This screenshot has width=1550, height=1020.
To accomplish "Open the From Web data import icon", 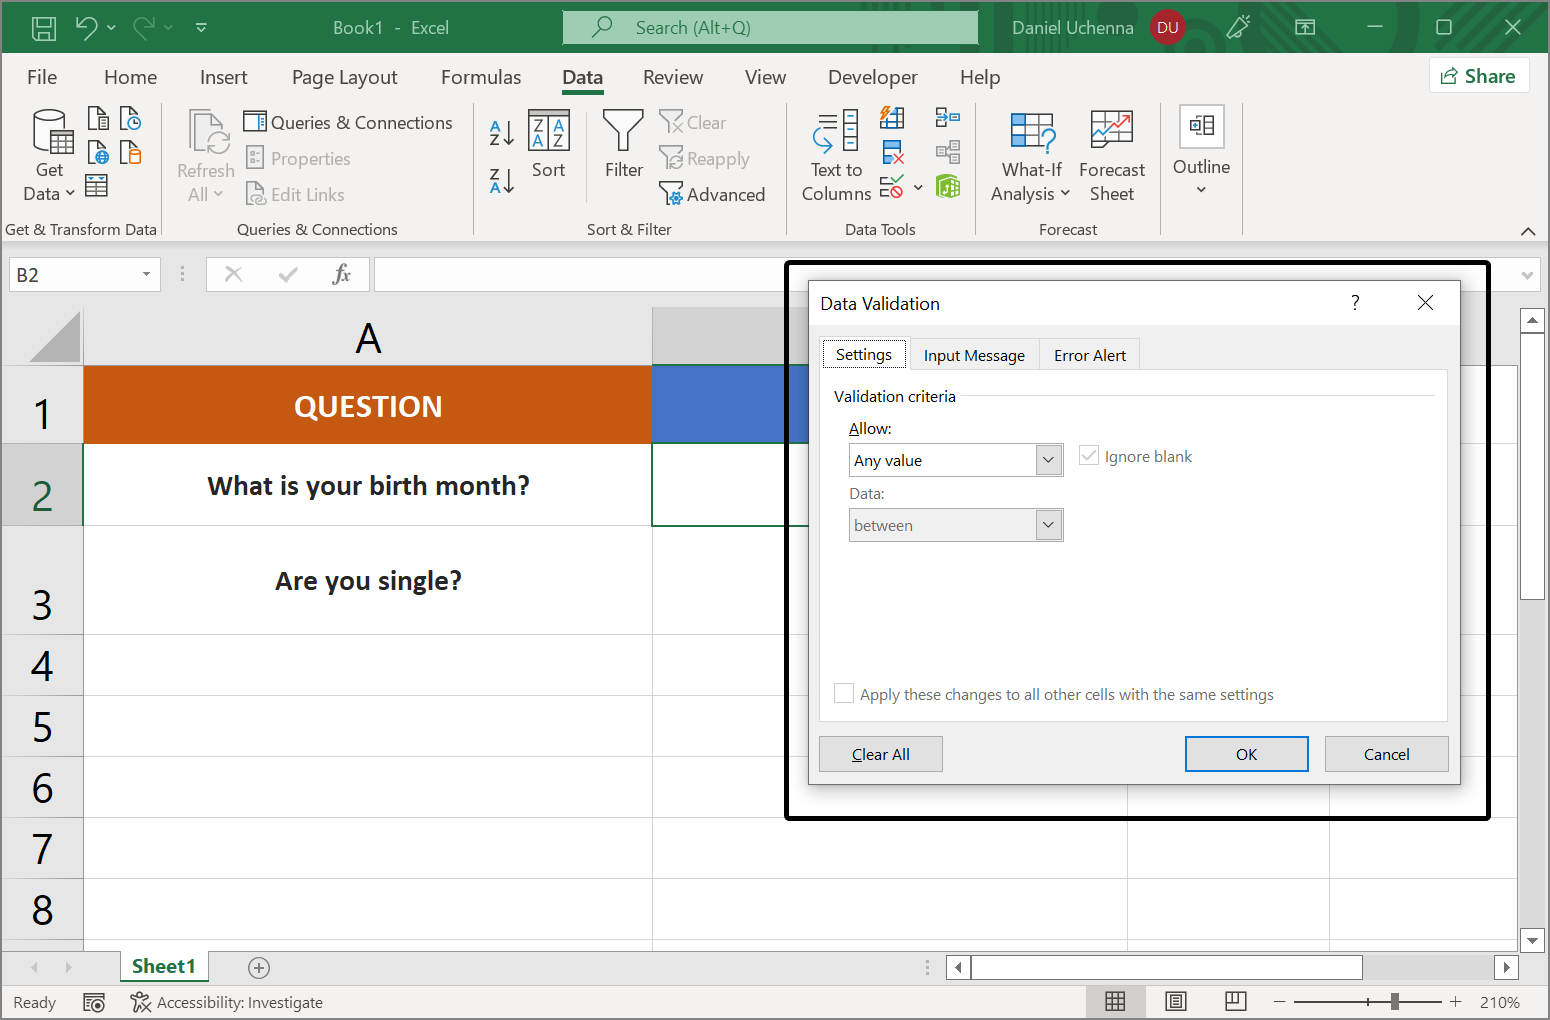I will (97, 152).
